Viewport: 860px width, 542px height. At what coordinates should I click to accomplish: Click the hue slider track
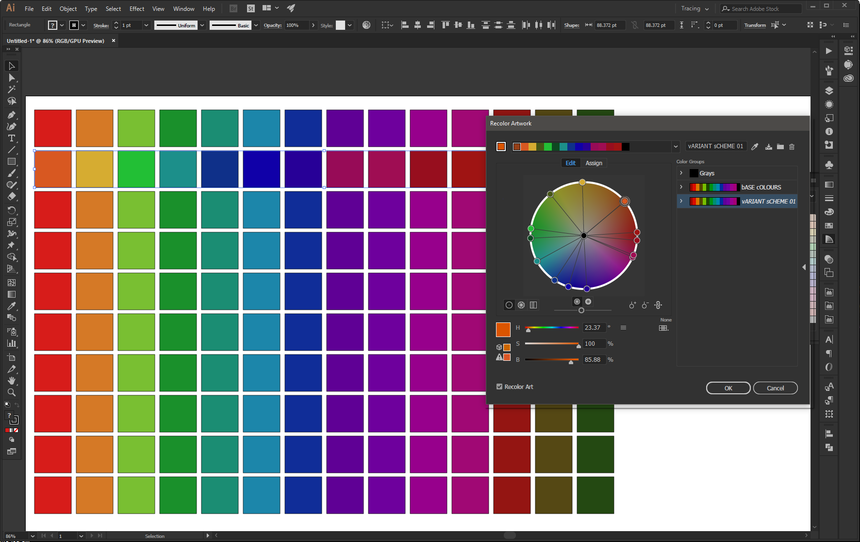pyautogui.click(x=552, y=328)
